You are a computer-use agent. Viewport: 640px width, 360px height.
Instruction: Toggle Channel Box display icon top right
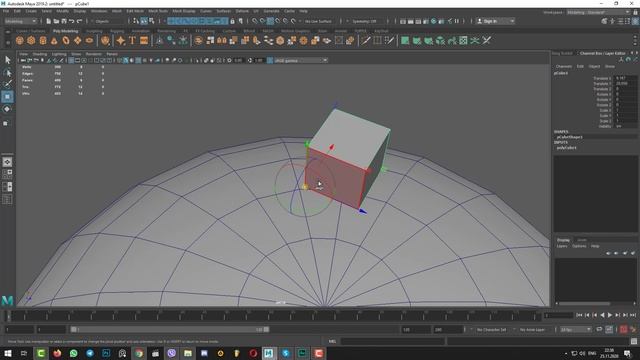pos(636,21)
